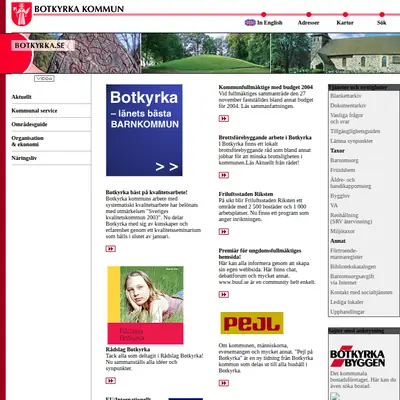Click the arrow icon under Brottsförebyggande arbete i Botkyrka
The height and width of the screenshot is (400, 400).
point(224,175)
